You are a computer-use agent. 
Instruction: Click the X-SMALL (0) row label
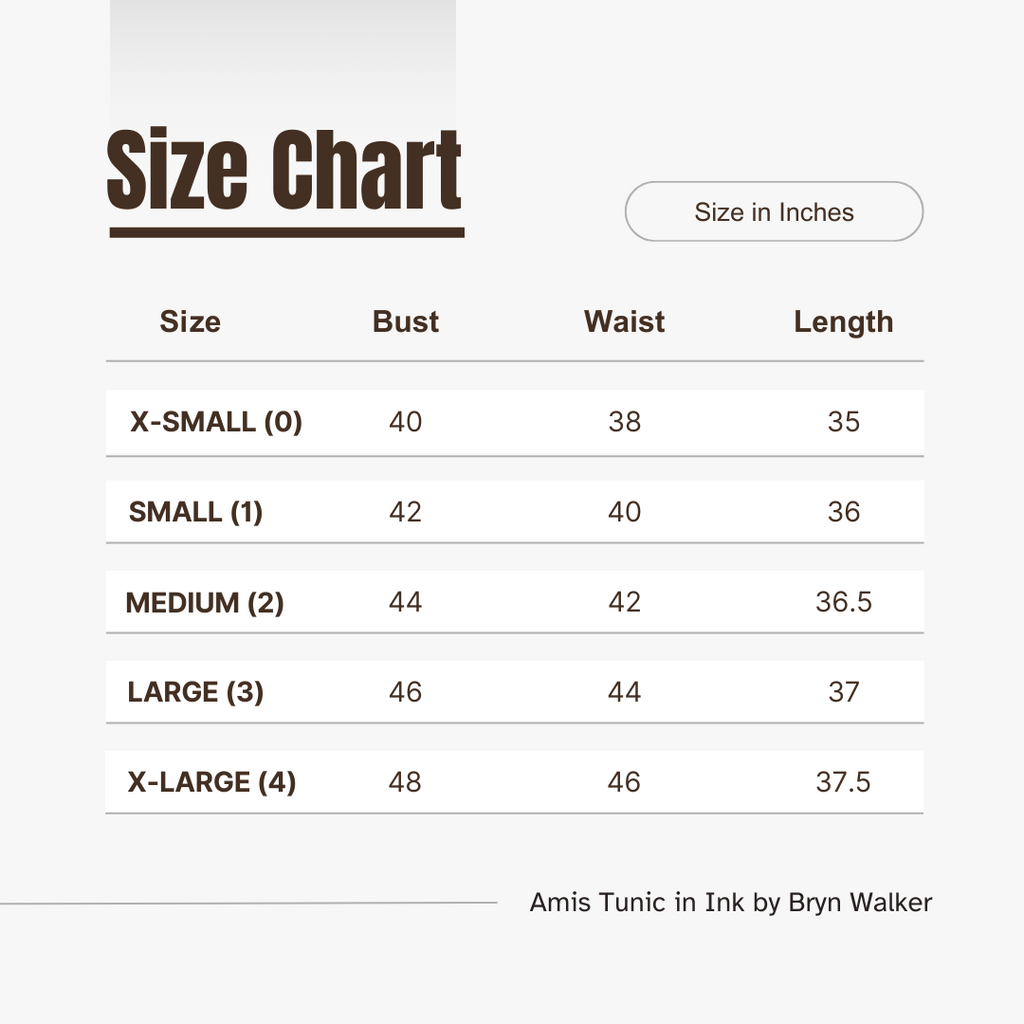(216, 422)
